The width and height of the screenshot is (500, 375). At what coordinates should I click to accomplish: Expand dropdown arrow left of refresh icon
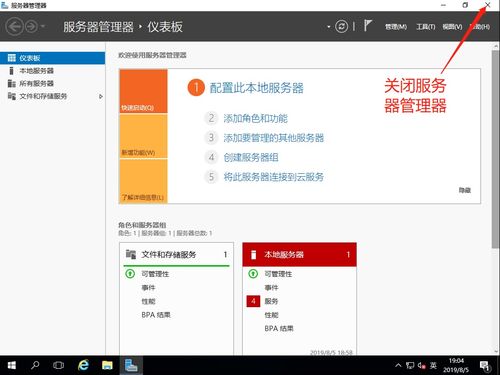click(x=329, y=27)
